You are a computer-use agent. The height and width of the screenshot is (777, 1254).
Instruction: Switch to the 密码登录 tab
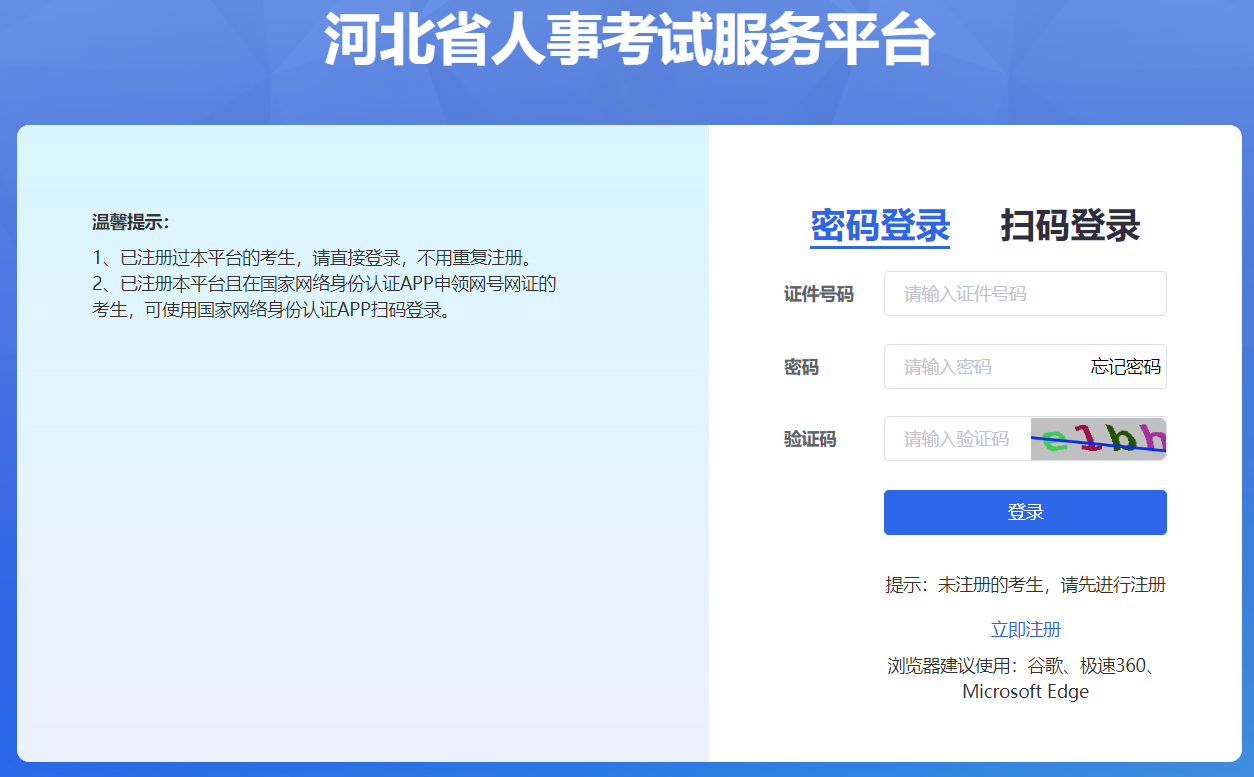pos(879,226)
